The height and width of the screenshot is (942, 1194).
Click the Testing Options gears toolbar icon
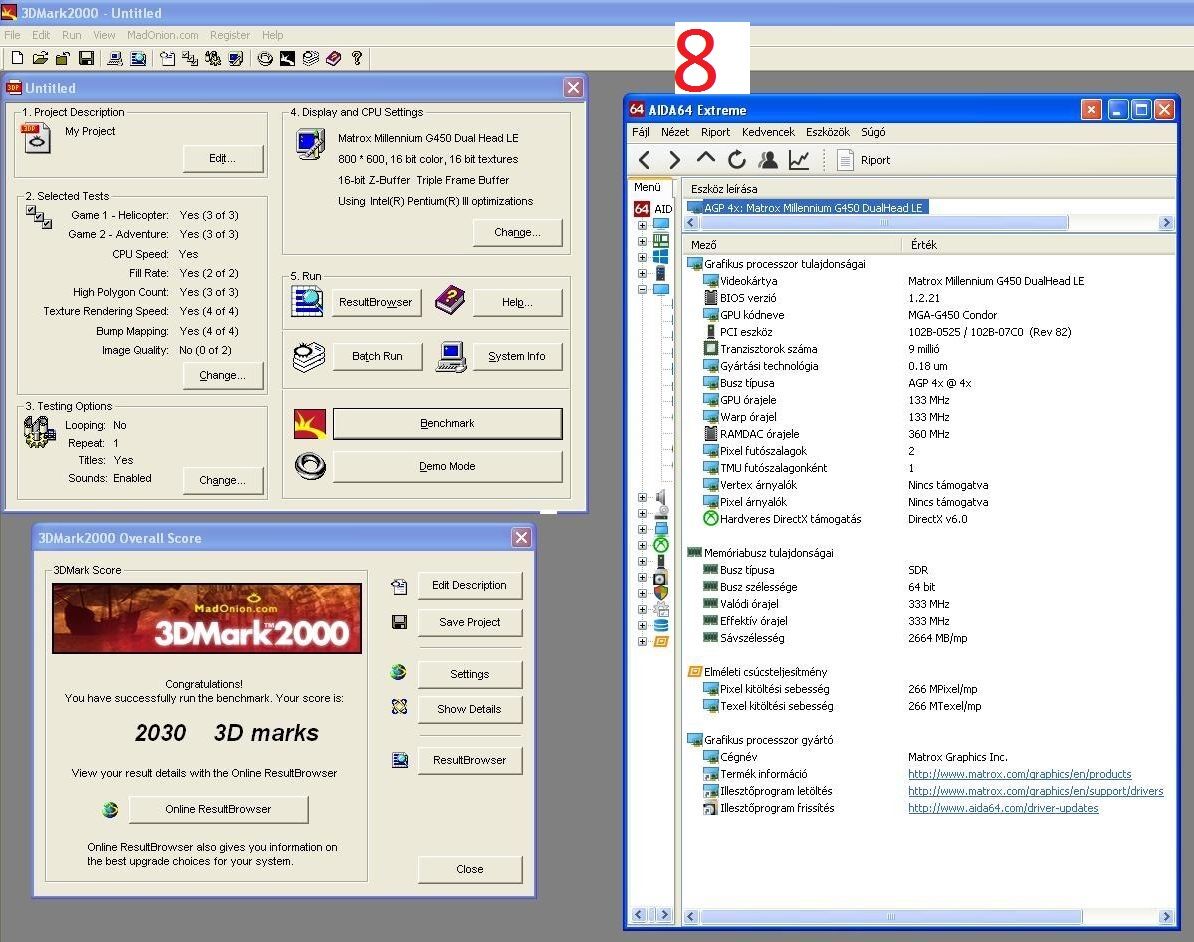(x=213, y=58)
